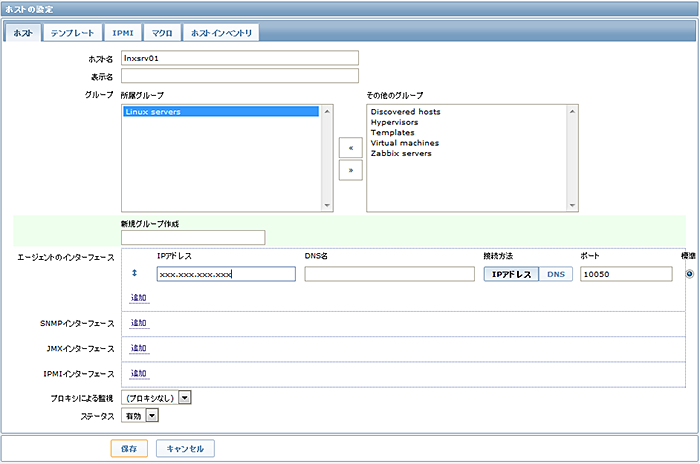The width and height of the screenshot is (700, 464).
Task: Click the interface drag handle arrow icon
Action: coord(135,273)
